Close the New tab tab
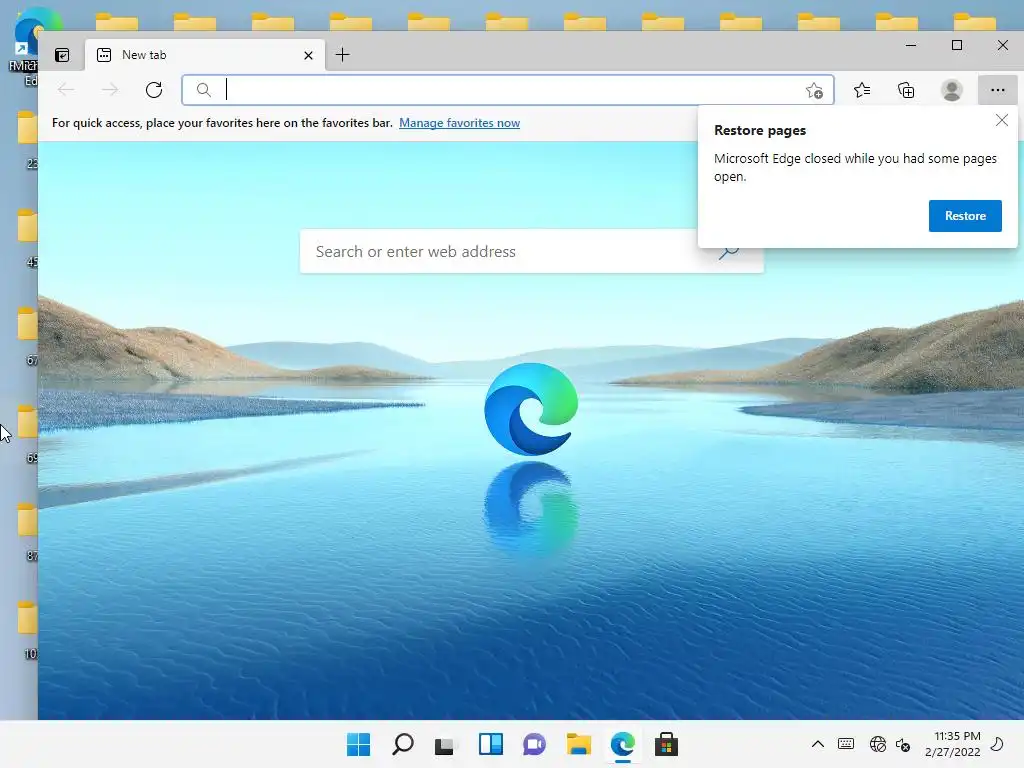1024x768 pixels. [x=308, y=56]
